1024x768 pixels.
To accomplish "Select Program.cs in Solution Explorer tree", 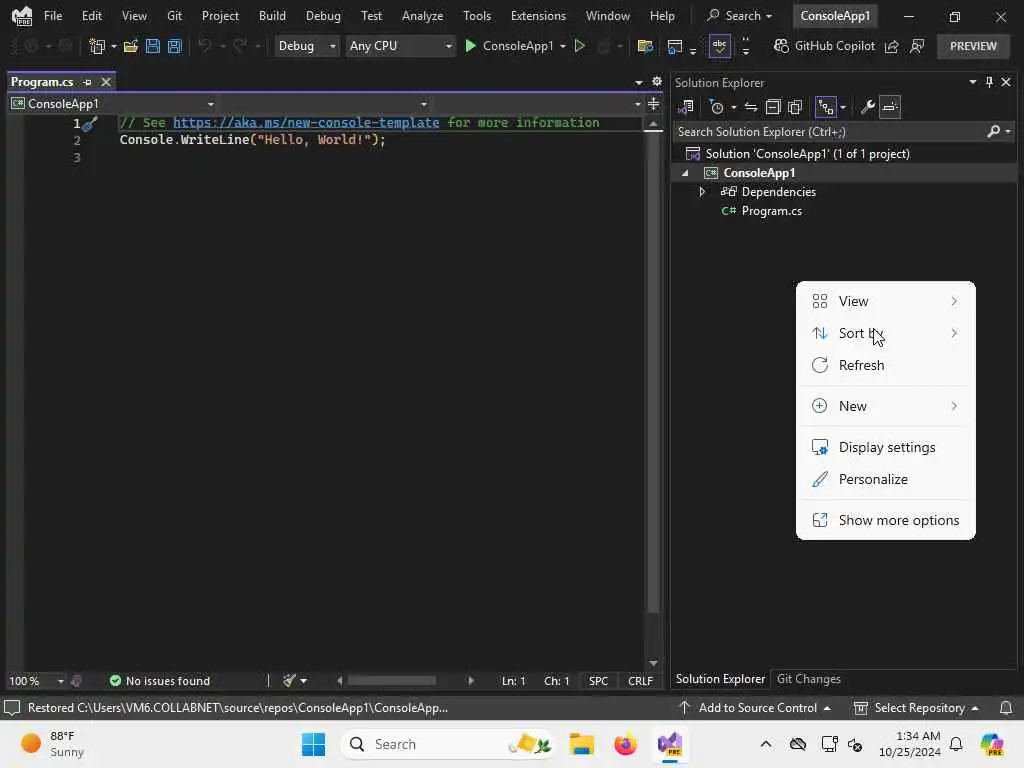I will point(771,211).
